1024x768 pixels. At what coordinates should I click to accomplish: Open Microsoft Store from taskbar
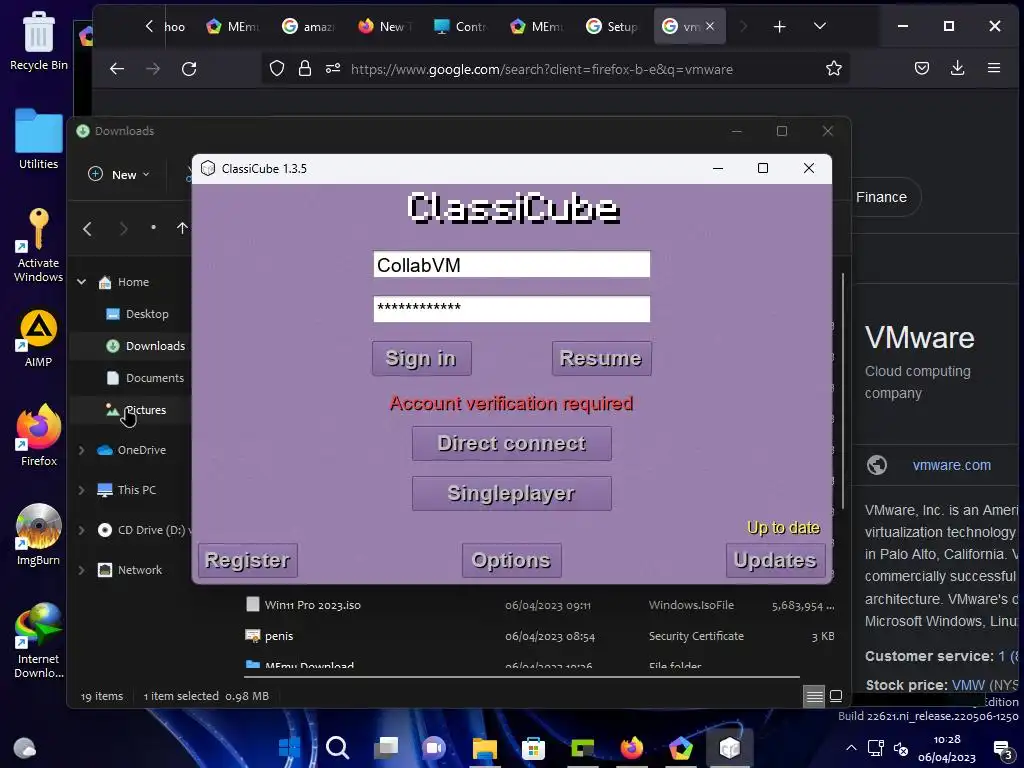[534, 747]
